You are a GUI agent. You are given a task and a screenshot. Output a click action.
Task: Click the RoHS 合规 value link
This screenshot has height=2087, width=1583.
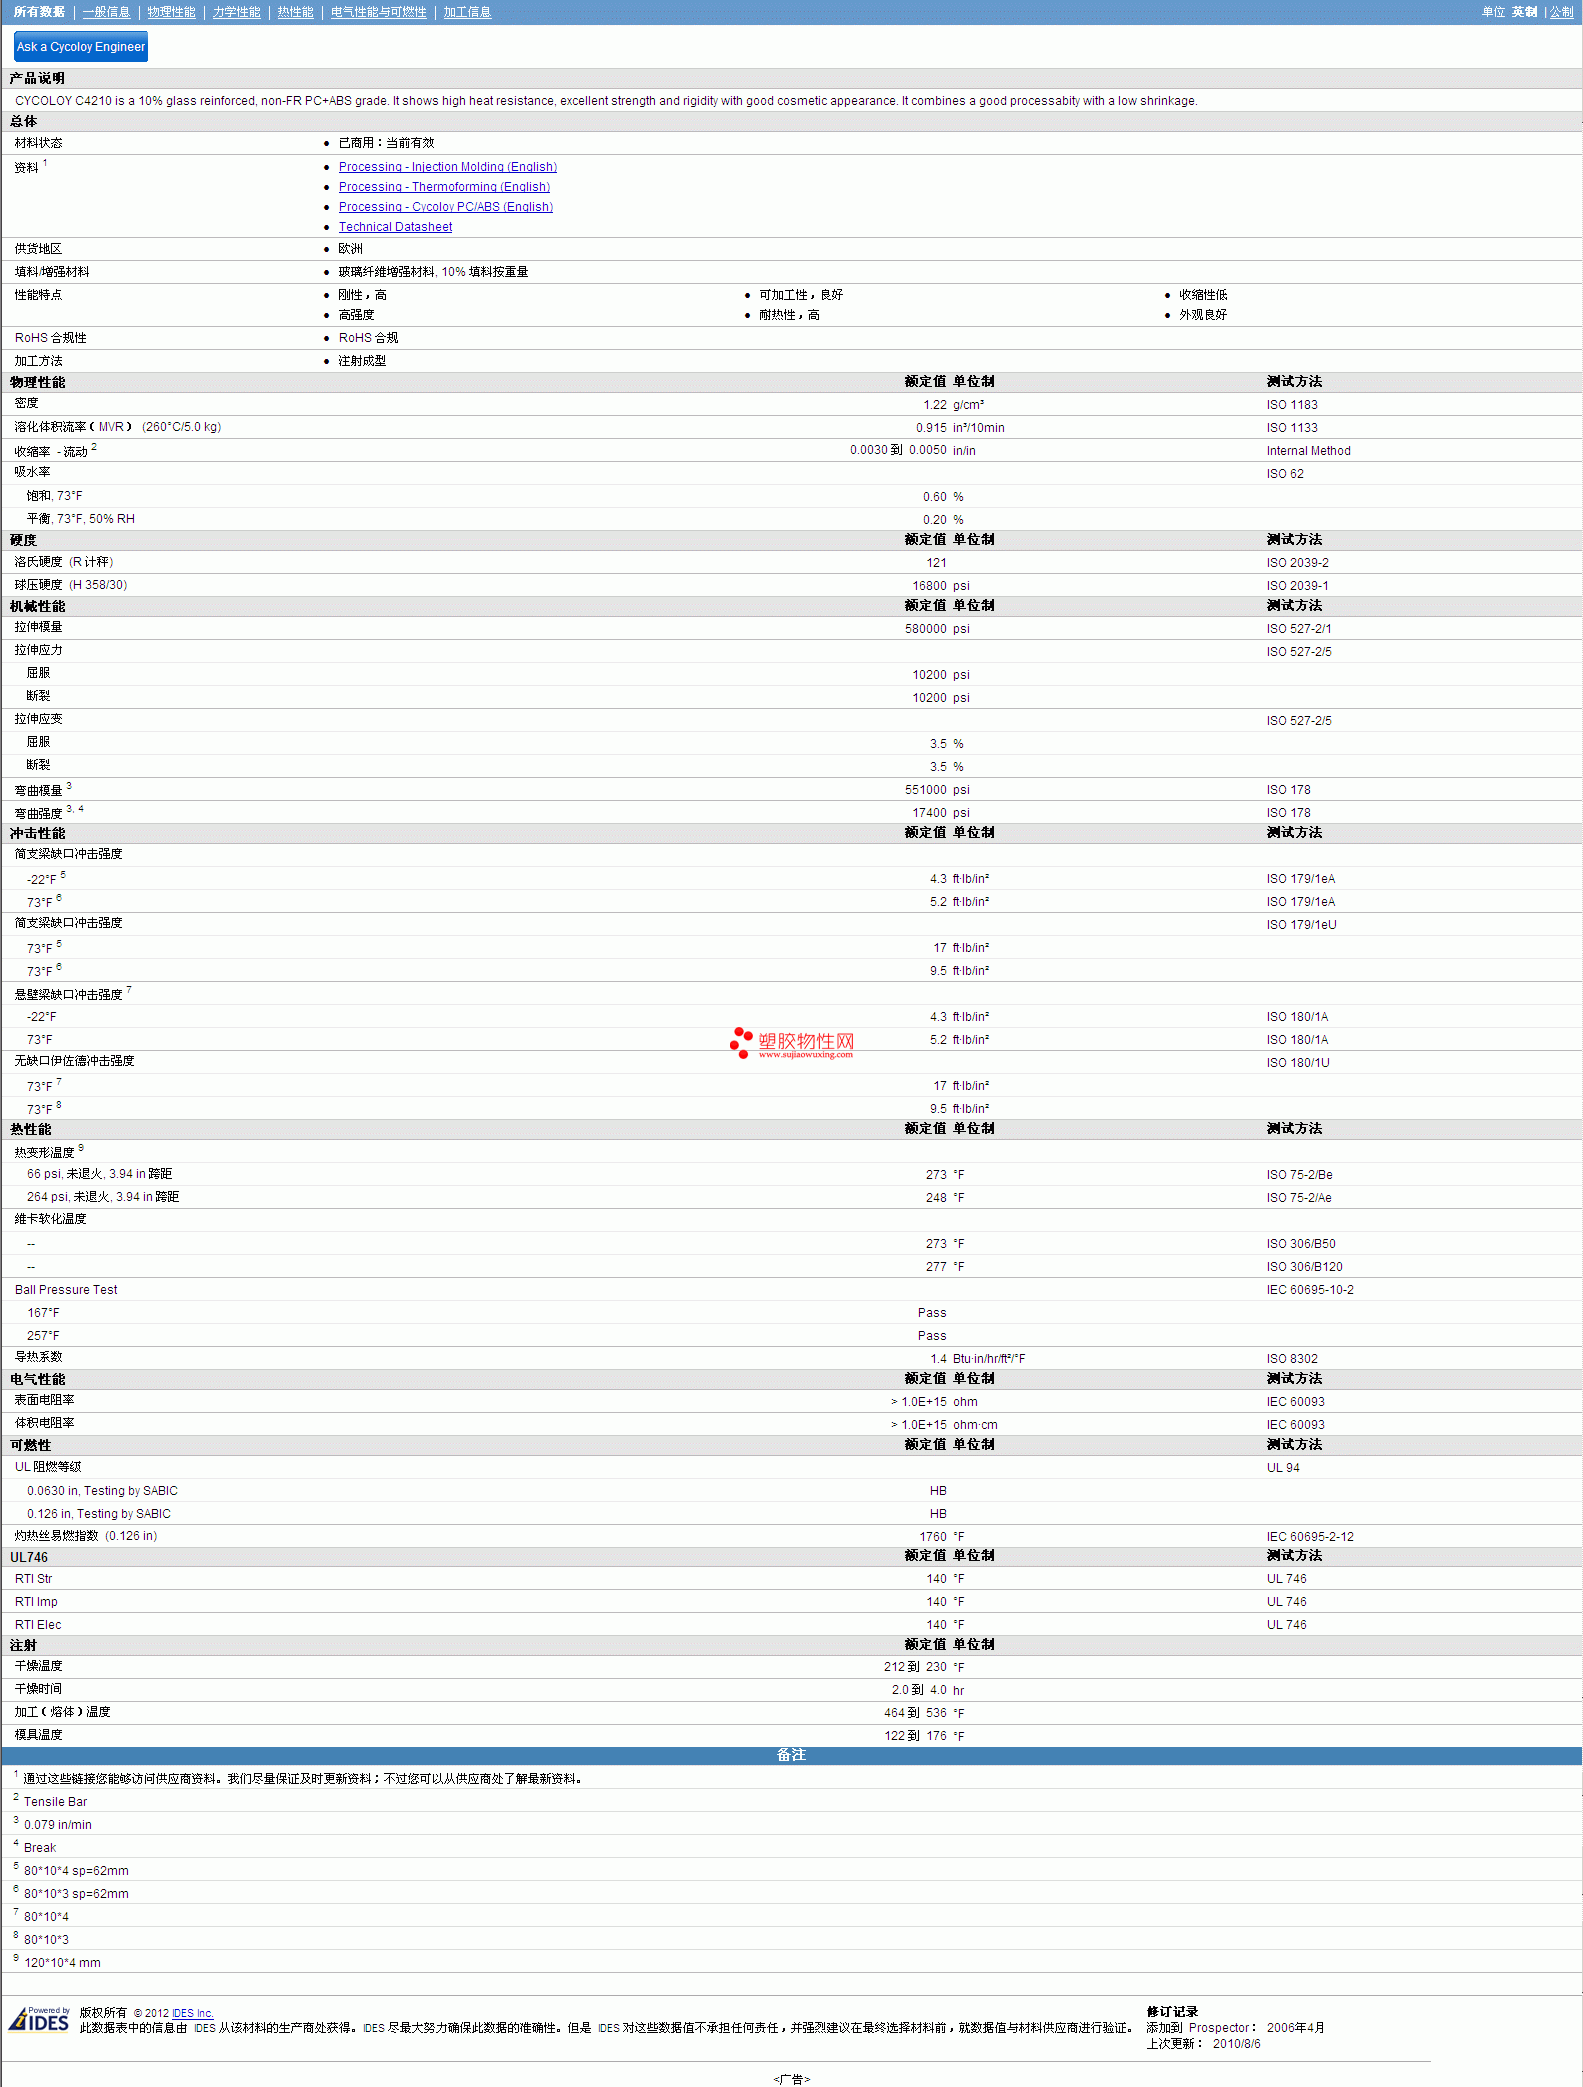point(368,338)
